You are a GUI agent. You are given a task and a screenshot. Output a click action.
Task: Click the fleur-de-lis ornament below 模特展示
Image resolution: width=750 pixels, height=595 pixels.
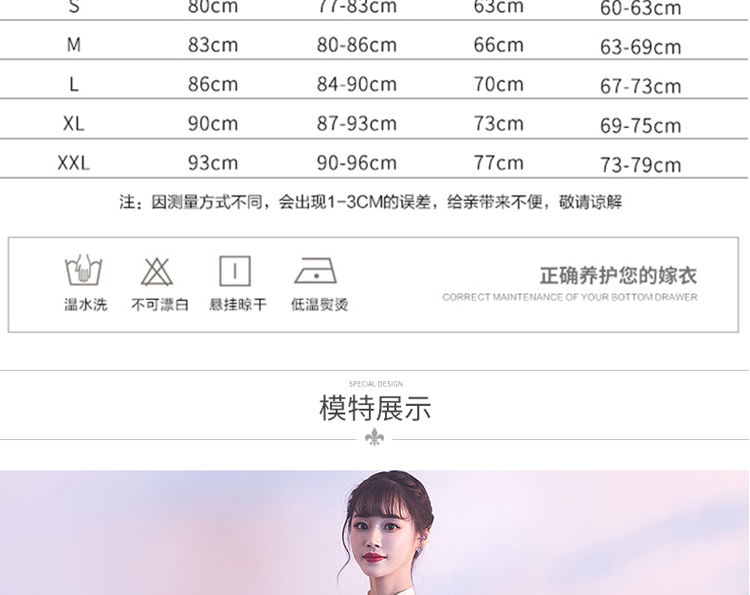[x=374, y=437]
